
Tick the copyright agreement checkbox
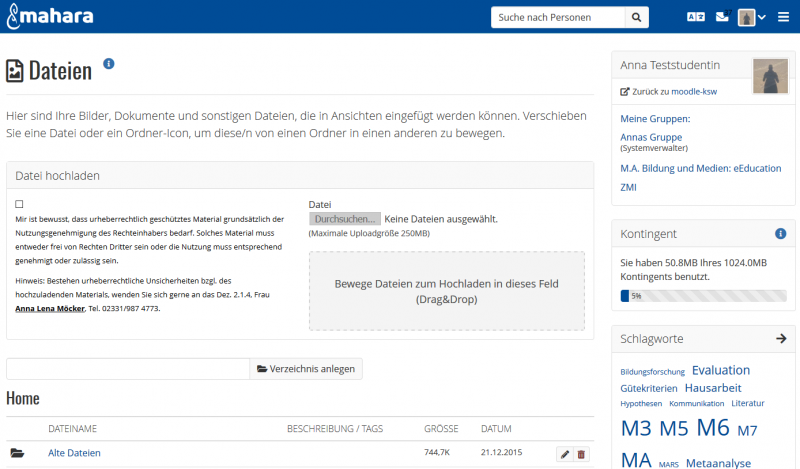[19, 204]
